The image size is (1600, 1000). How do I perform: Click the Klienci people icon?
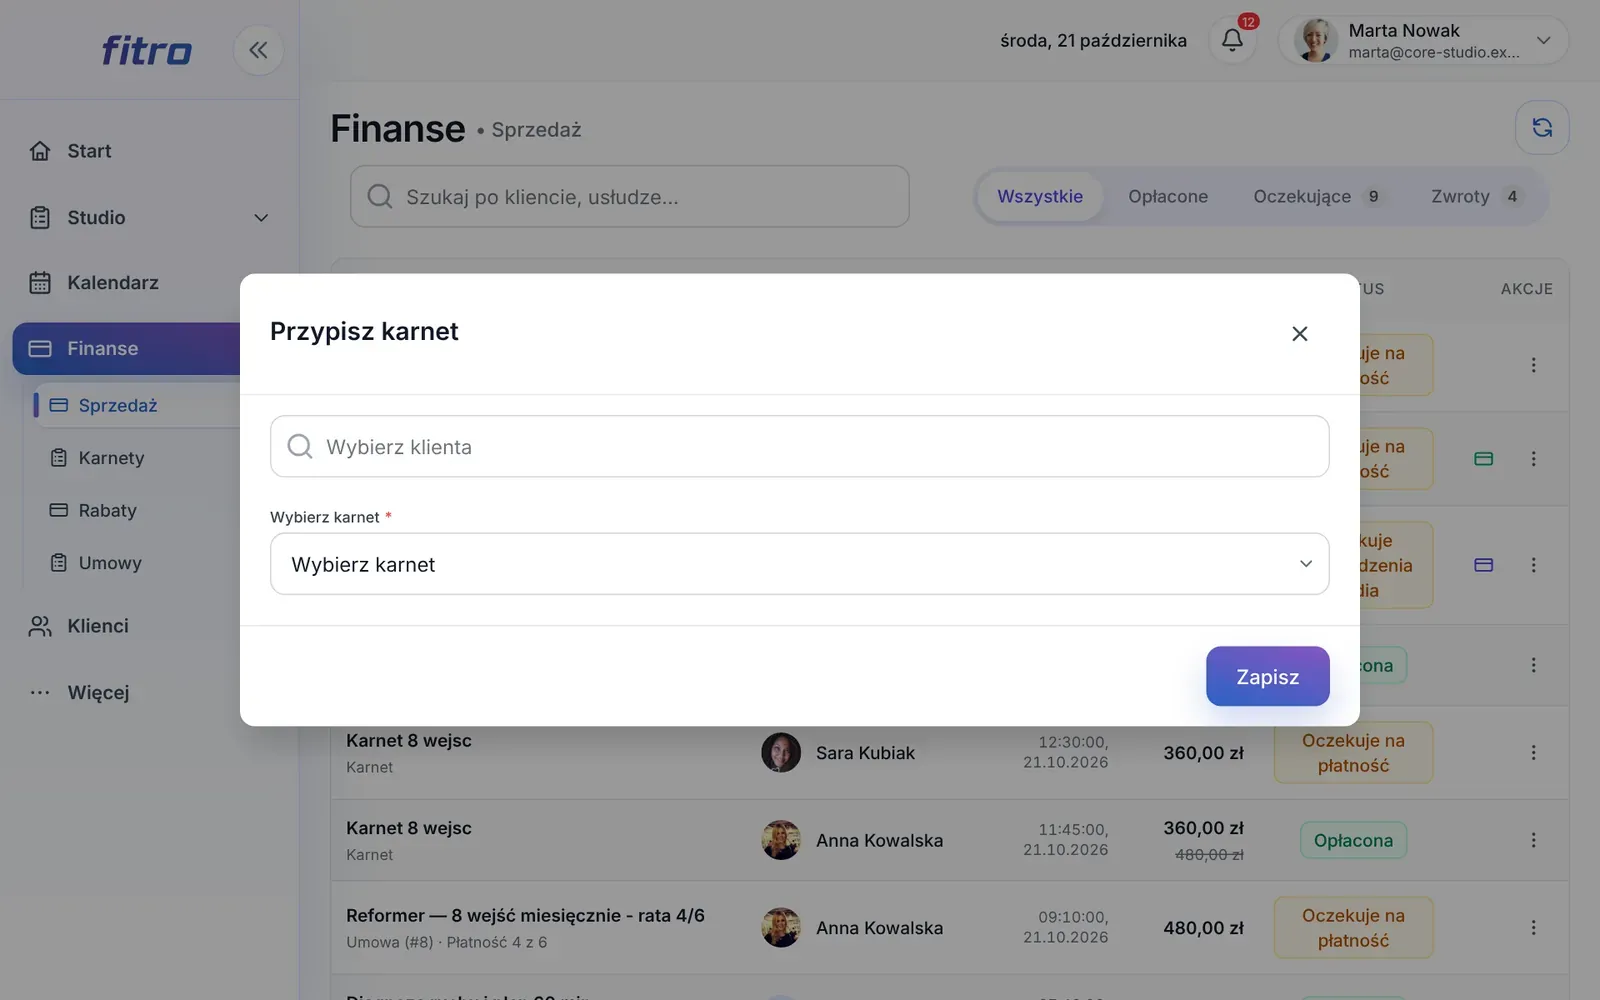(40, 626)
